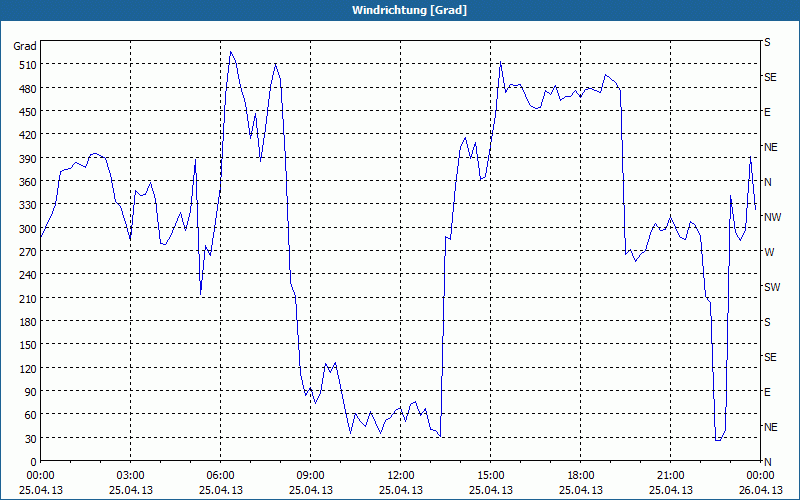Viewport: 800px width, 500px height.
Task: Select the 21:00 time axis label
Action: [670, 476]
